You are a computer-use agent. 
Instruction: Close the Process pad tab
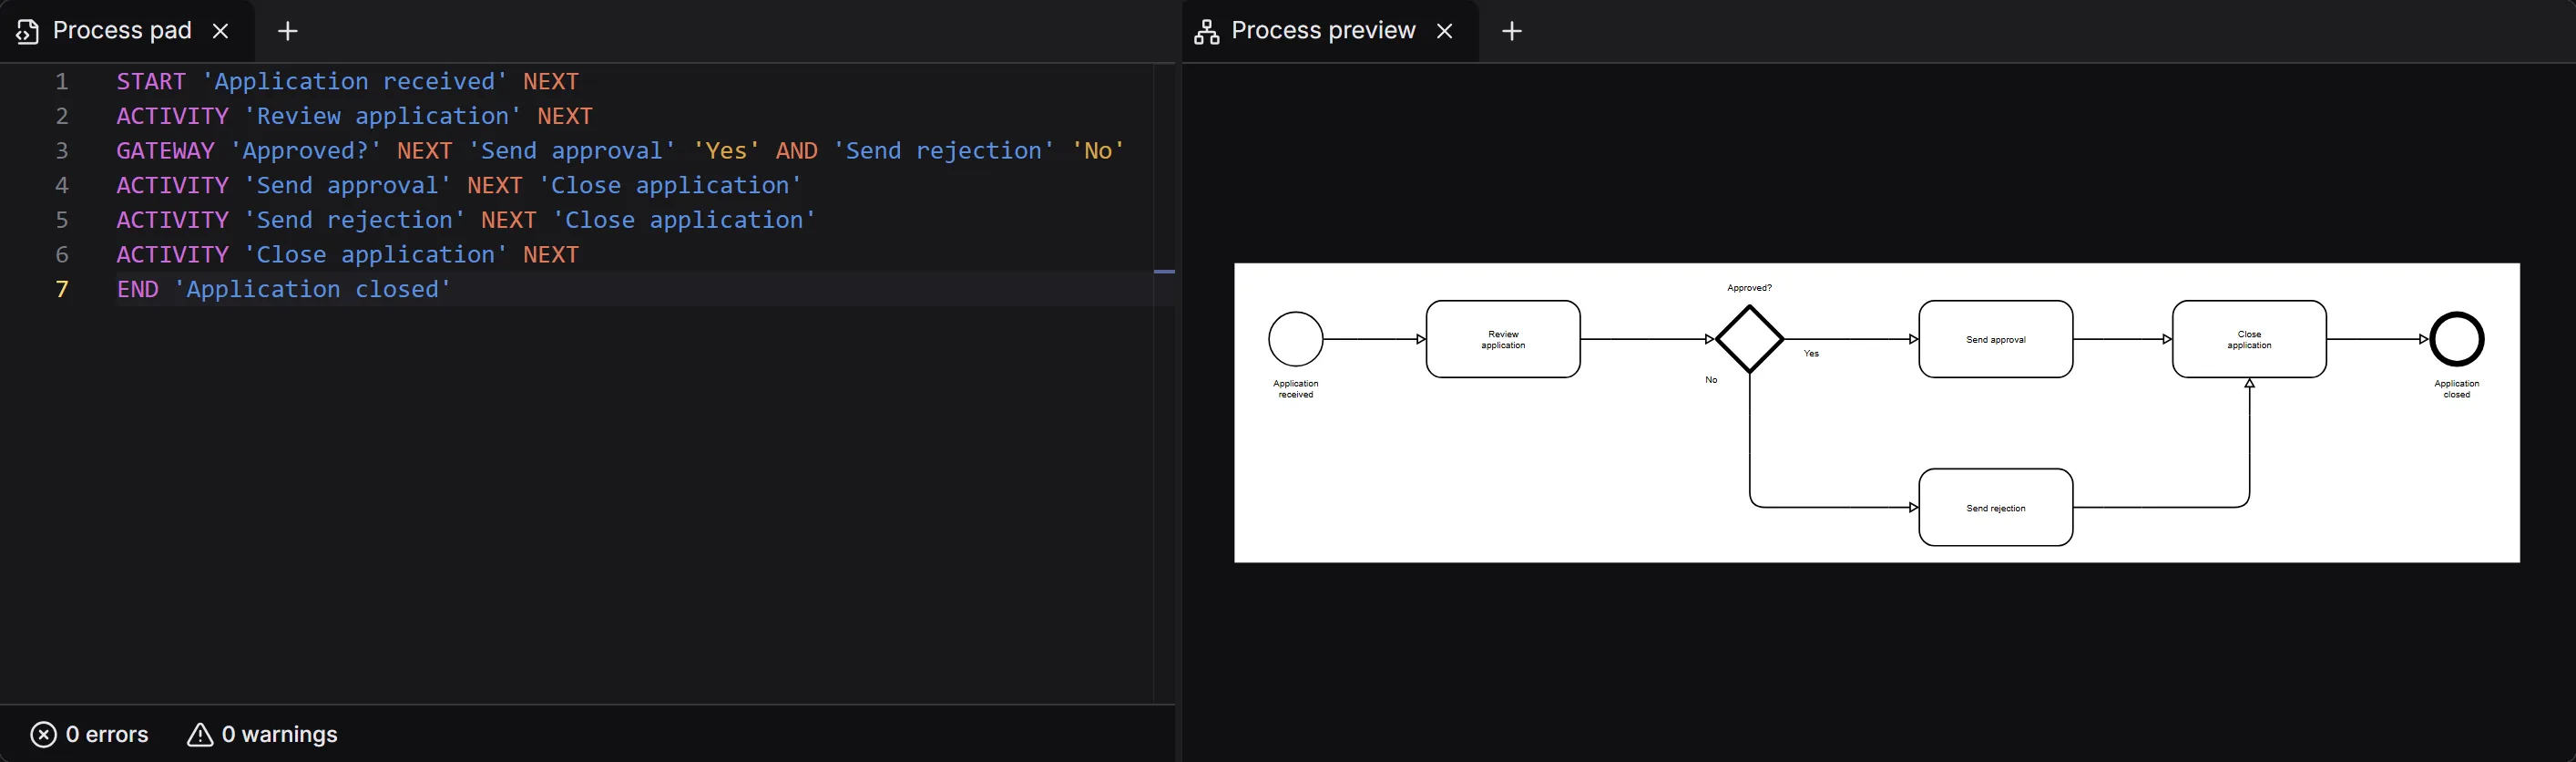click(x=221, y=31)
